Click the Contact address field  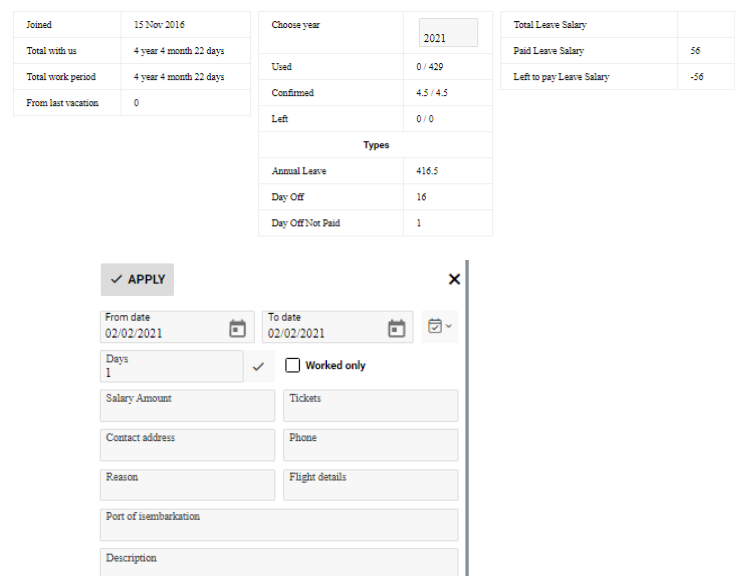[x=187, y=445]
